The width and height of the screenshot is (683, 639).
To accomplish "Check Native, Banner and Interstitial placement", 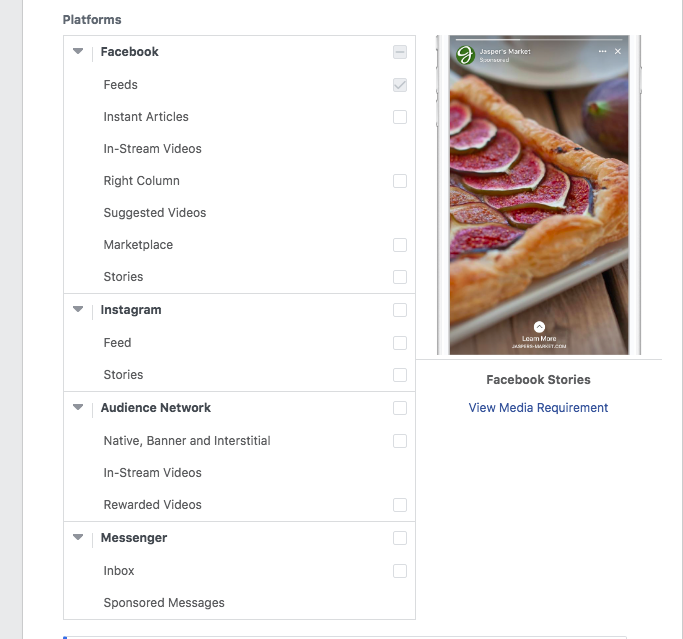I will pyautogui.click(x=400, y=441).
